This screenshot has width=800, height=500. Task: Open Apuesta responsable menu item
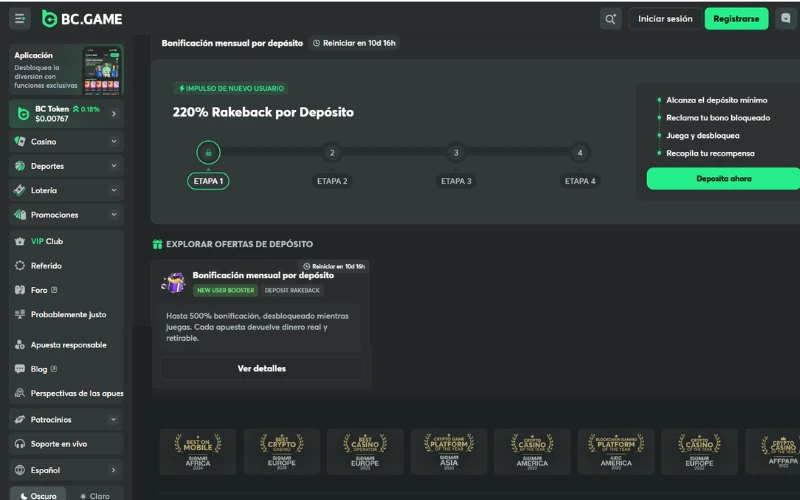pos(66,345)
